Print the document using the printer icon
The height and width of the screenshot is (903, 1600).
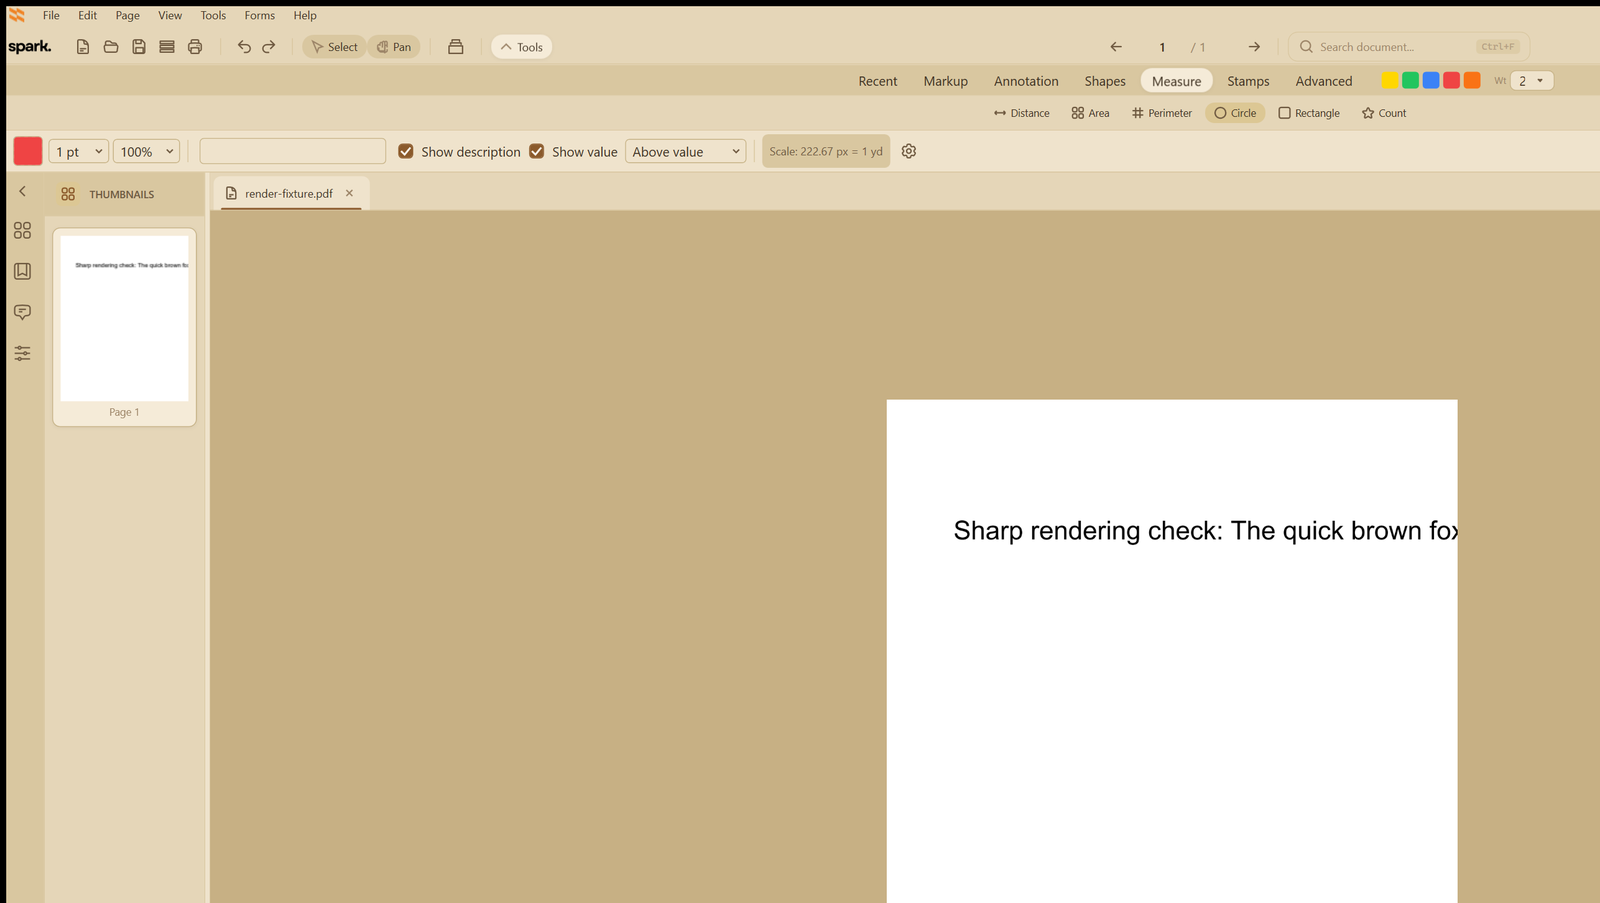coord(195,47)
